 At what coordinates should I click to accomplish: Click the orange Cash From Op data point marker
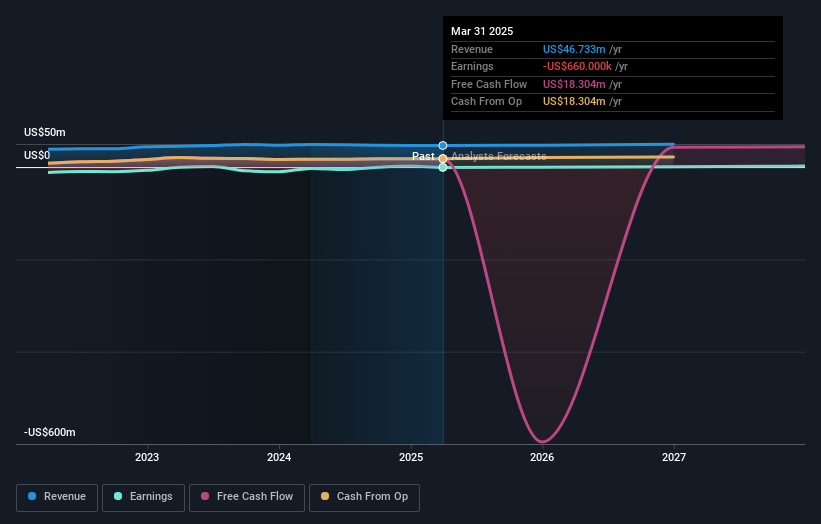coord(443,159)
